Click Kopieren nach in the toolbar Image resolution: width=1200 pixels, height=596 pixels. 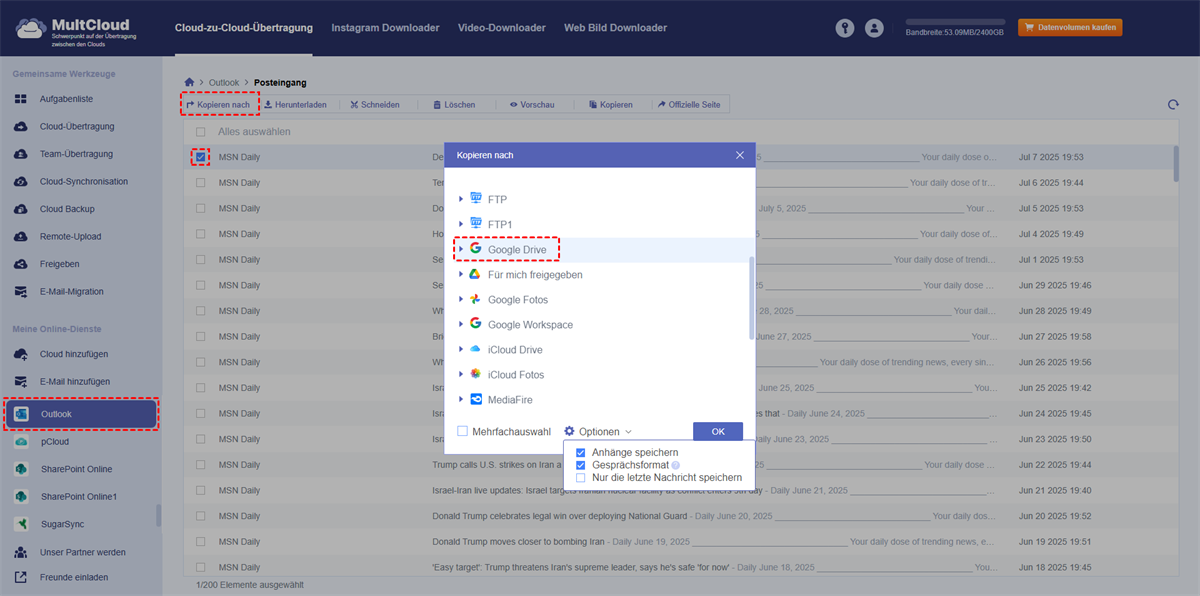tap(218, 104)
